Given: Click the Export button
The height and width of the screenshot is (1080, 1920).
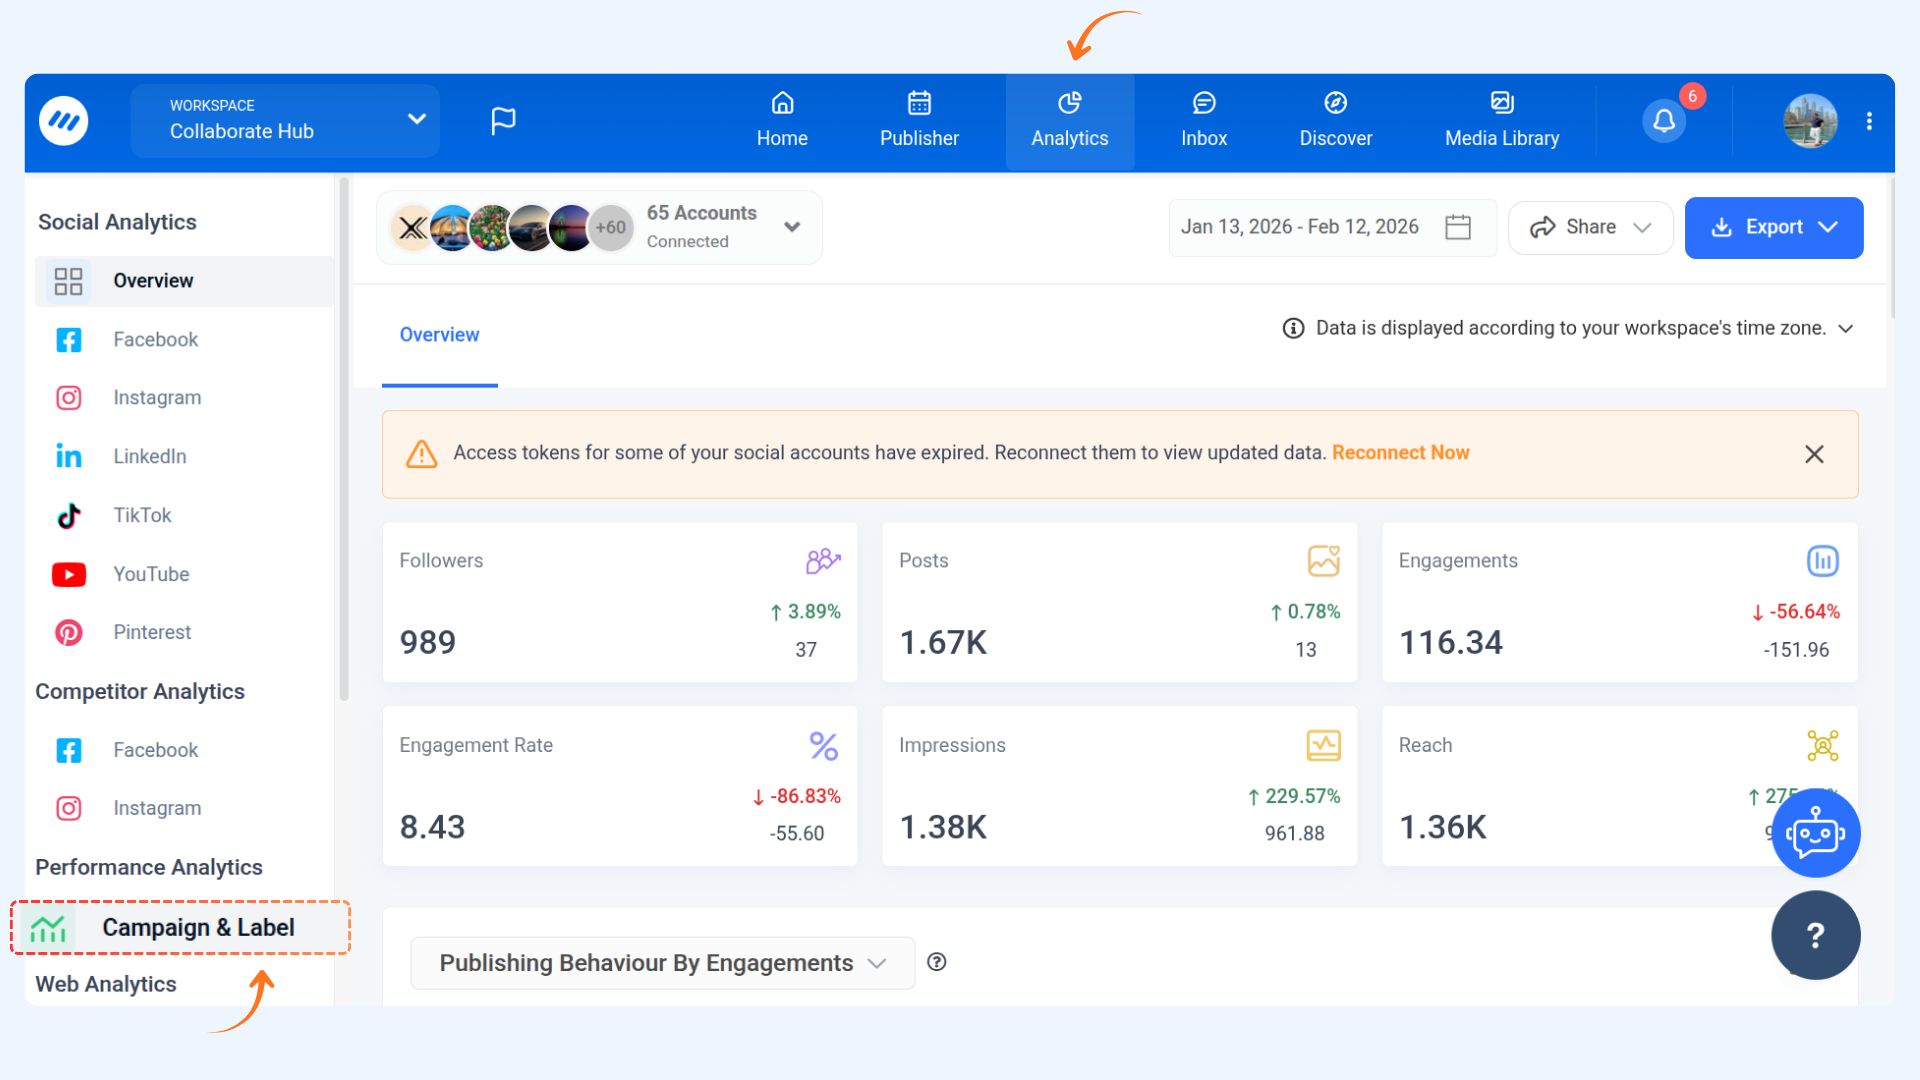Looking at the screenshot, I should click(1773, 227).
